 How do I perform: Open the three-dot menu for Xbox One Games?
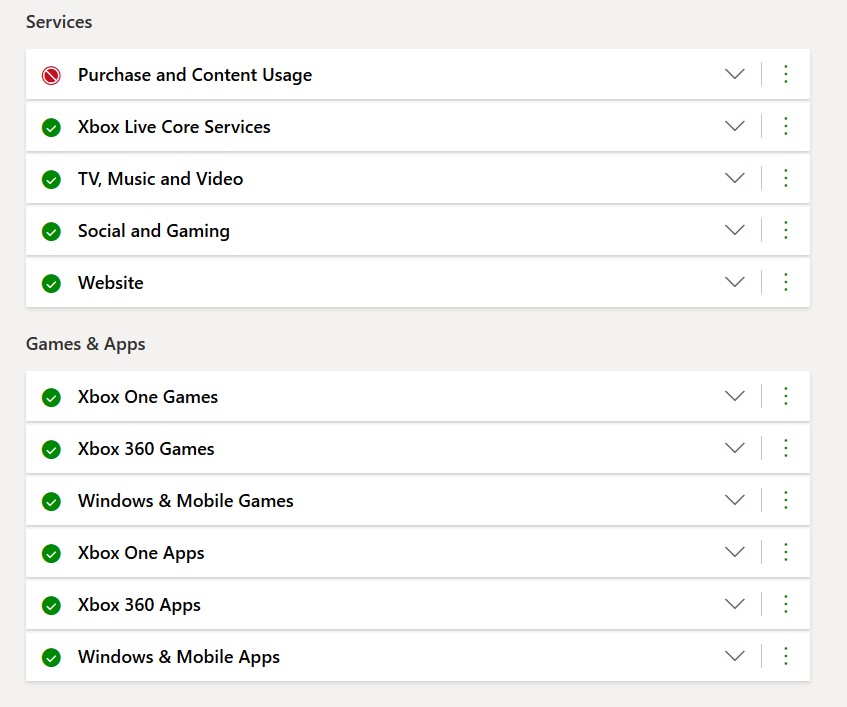(786, 396)
